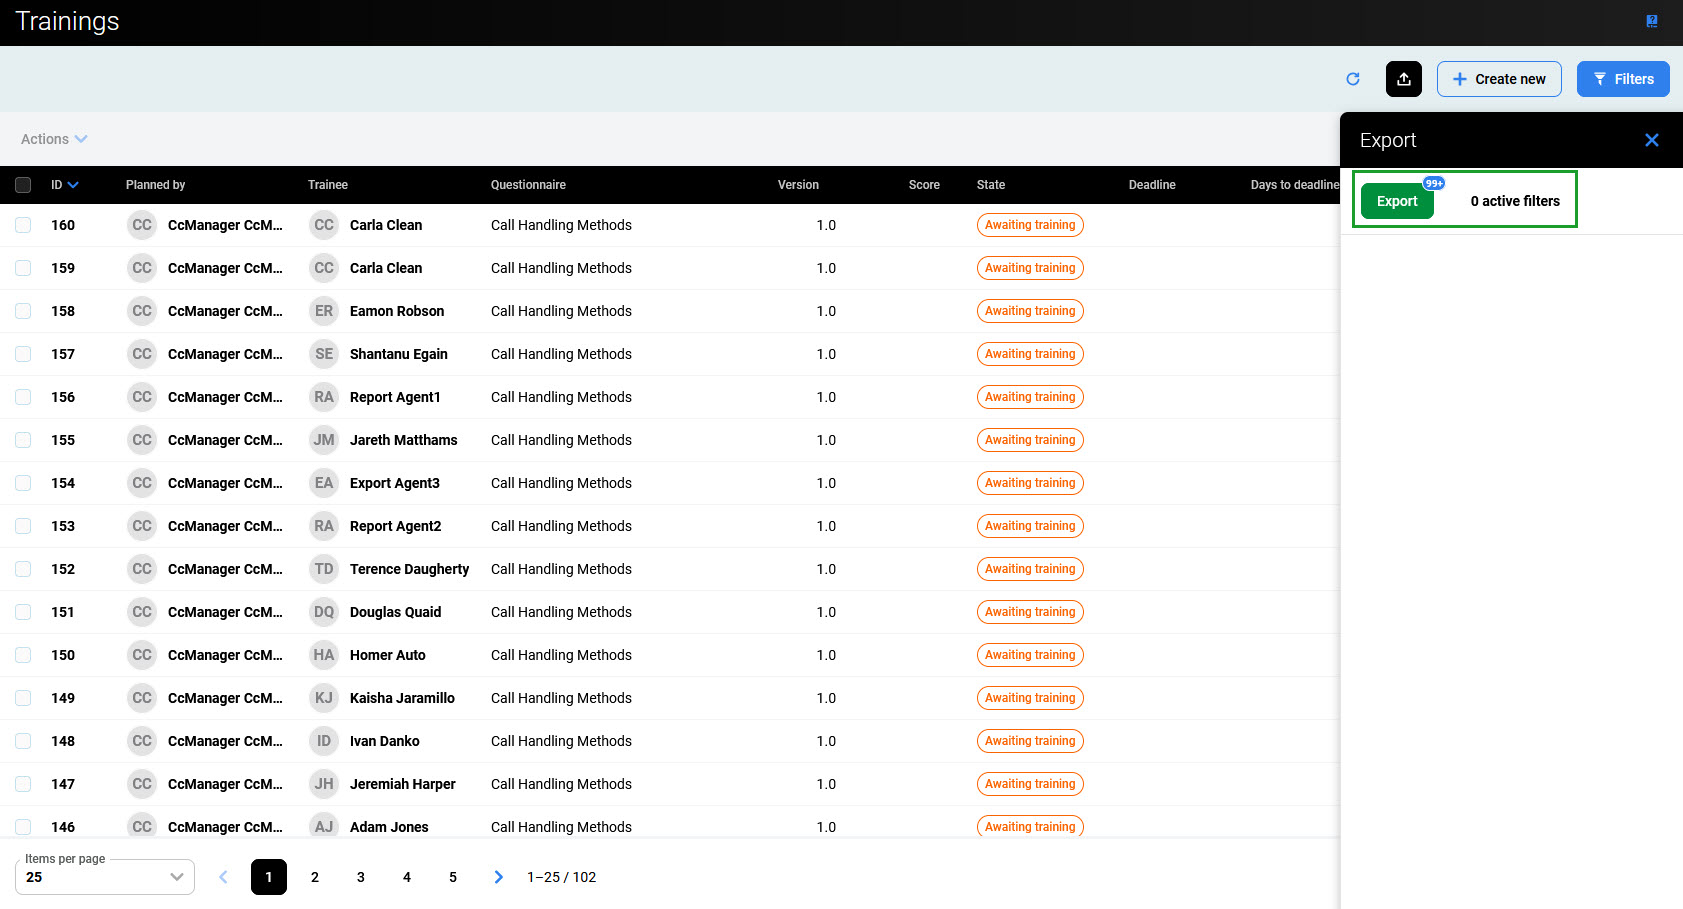Close the Export panel with the X

(x=1651, y=140)
